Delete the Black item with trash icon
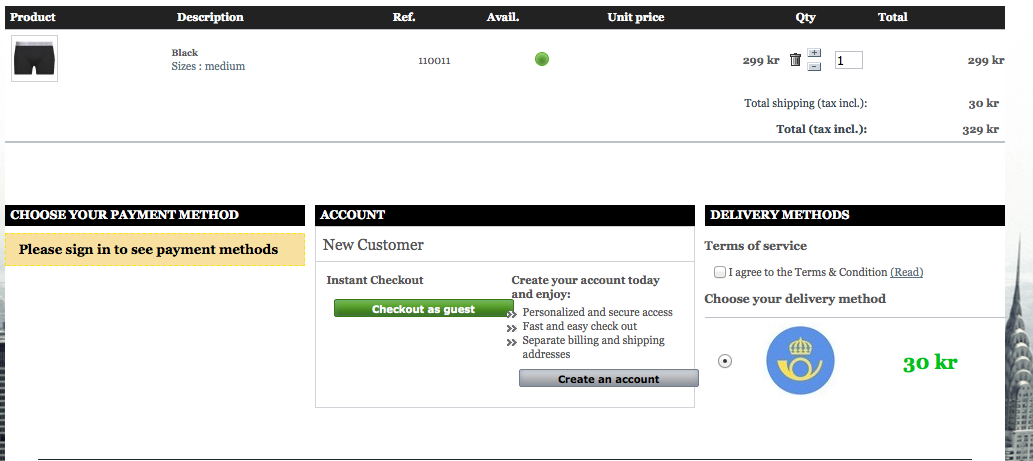The image size is (1033, 461). 795,60
